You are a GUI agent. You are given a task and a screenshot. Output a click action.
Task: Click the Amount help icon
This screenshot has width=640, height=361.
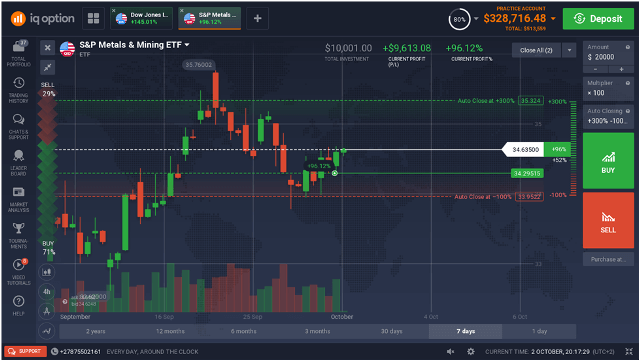628,47
